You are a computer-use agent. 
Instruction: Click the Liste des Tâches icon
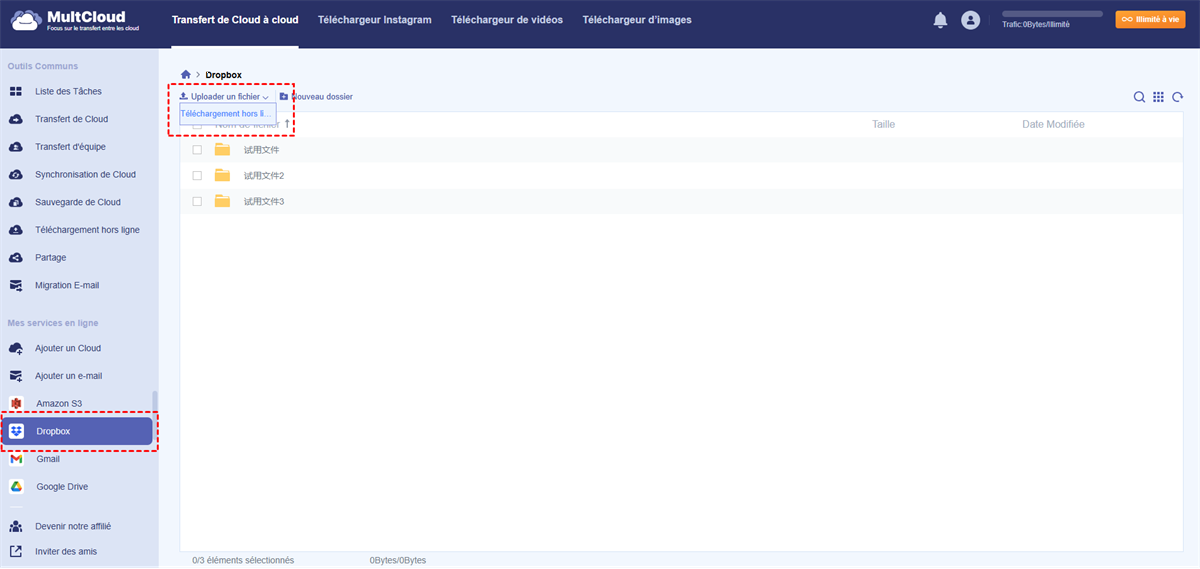tap(16, 92)
